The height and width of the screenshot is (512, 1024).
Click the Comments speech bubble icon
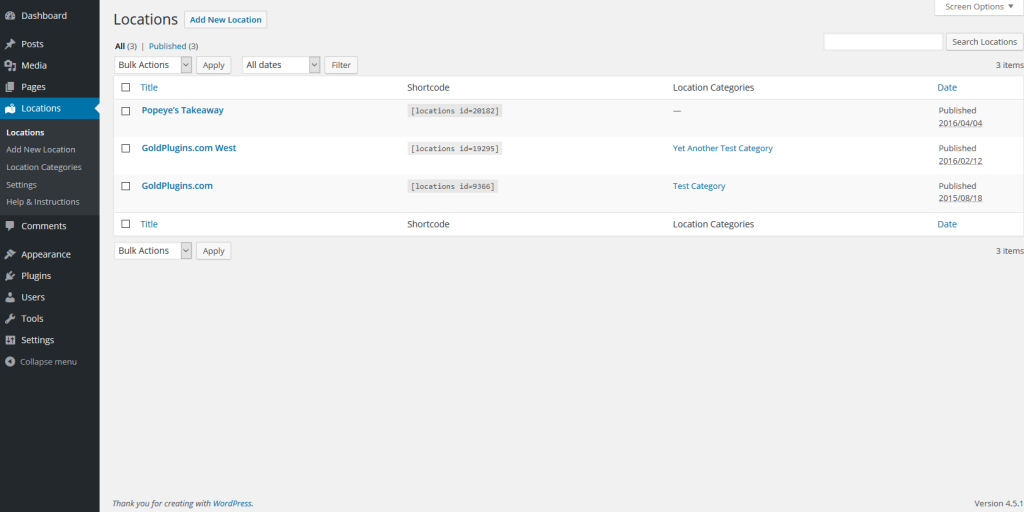(x=10, y=226)
